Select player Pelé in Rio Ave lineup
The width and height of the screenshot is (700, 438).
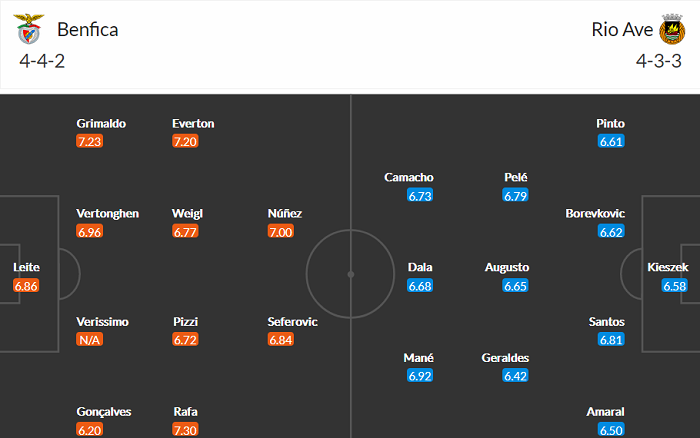pyautogui.click(x=516, y=178)
